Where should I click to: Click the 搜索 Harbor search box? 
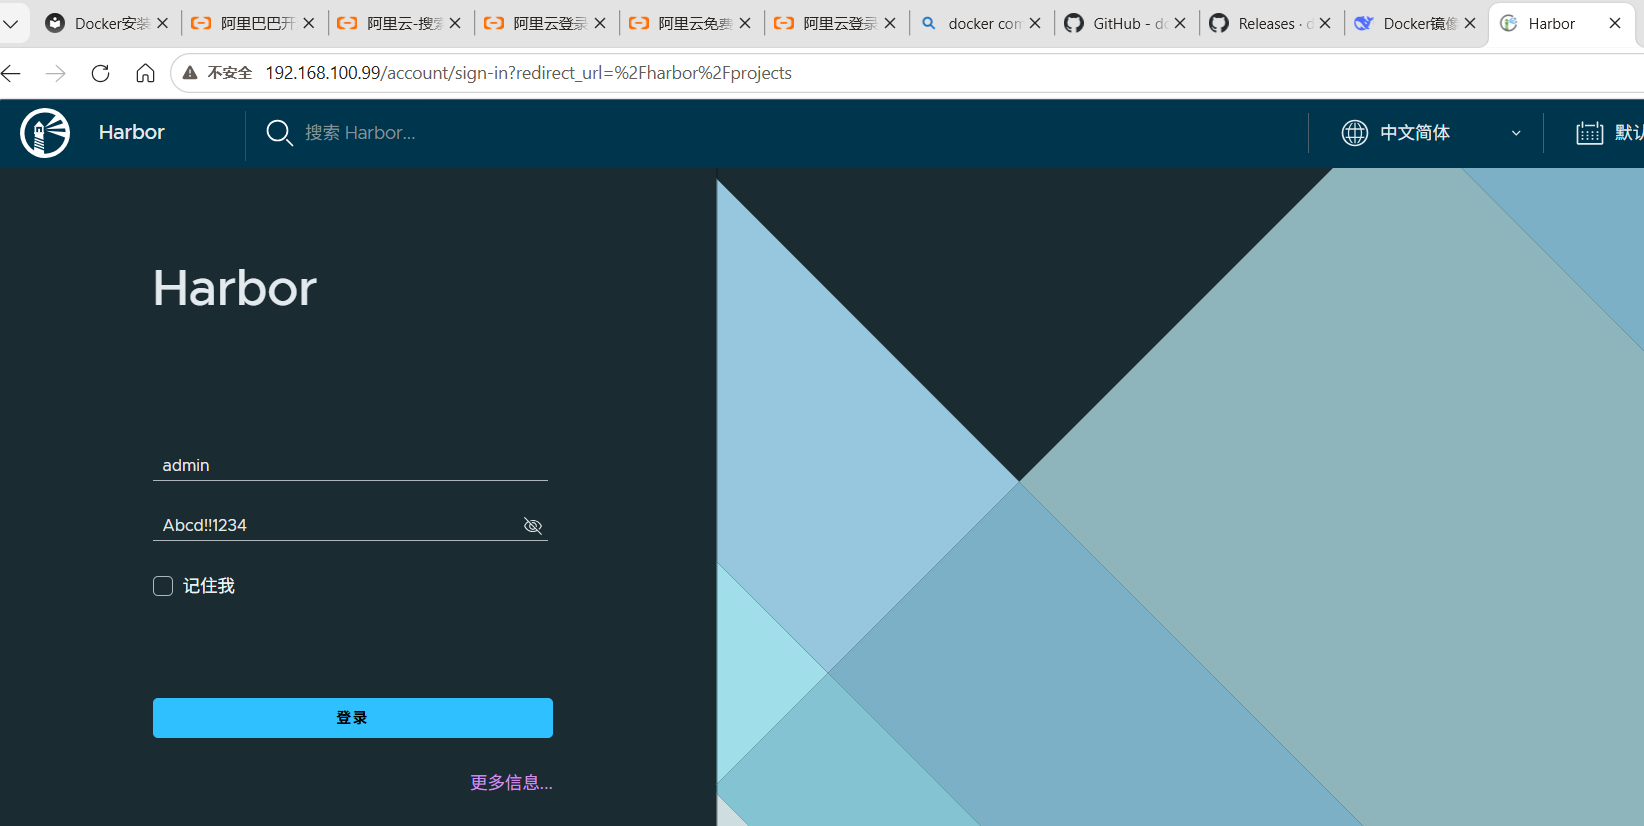pyautogui.click(x=360, y=133)
